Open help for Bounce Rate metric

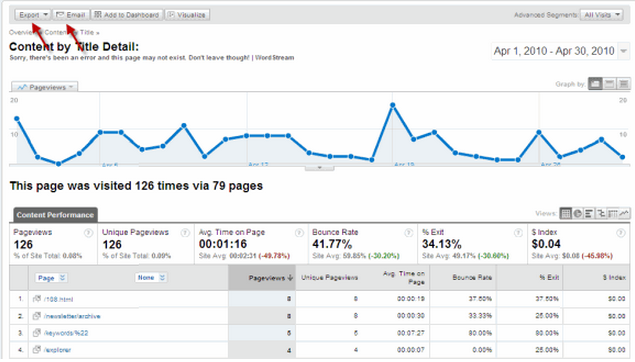pos(409,233)
